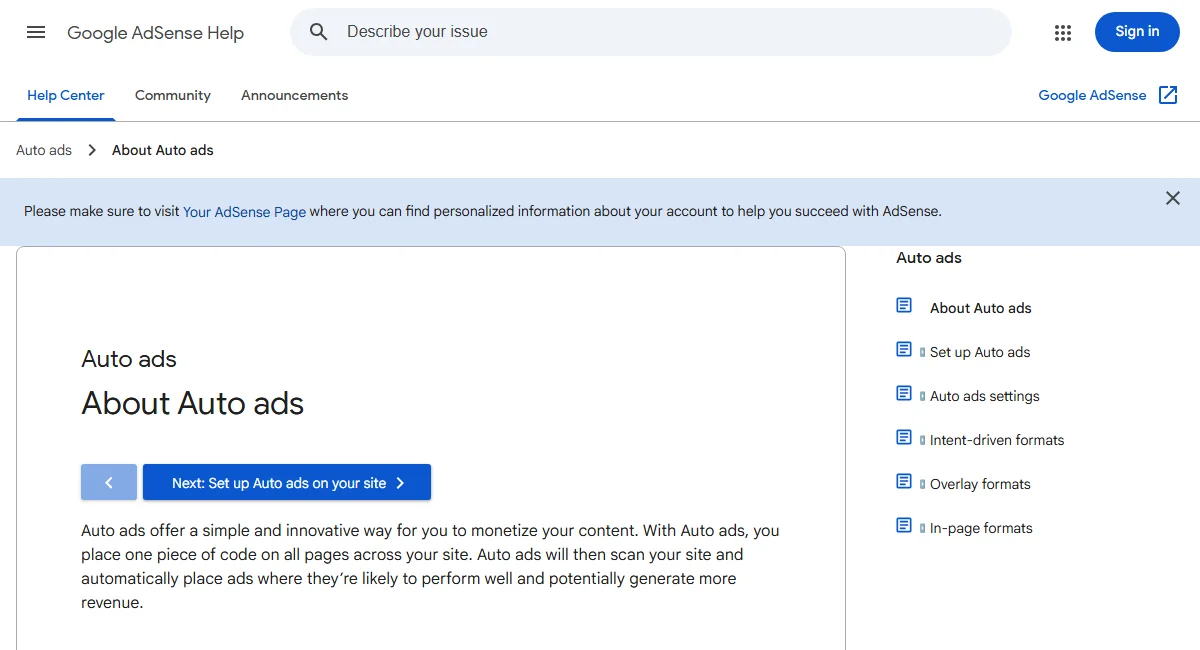Open the Google AdSense link
Image resolution: width=1200 pixels, height=650 pixels.
pyautogui.click(x=1092, y=95)
